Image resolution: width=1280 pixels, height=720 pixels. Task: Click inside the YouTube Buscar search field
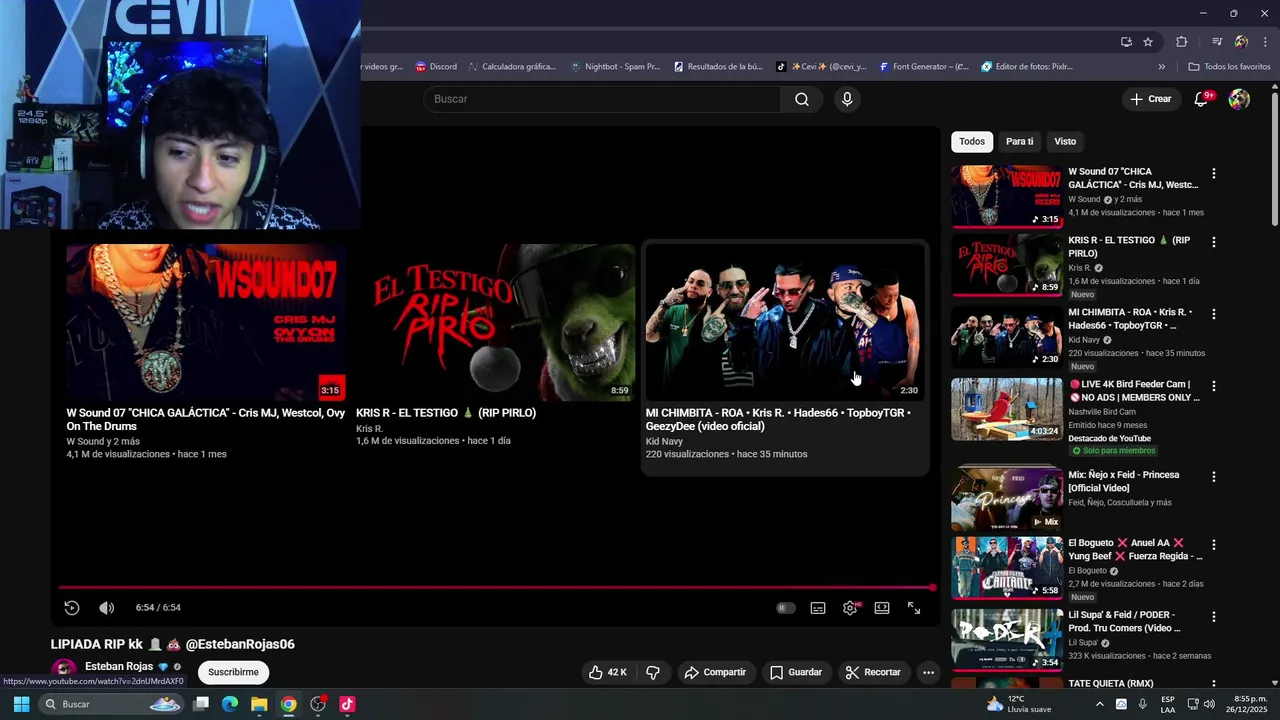coord(602,99)
